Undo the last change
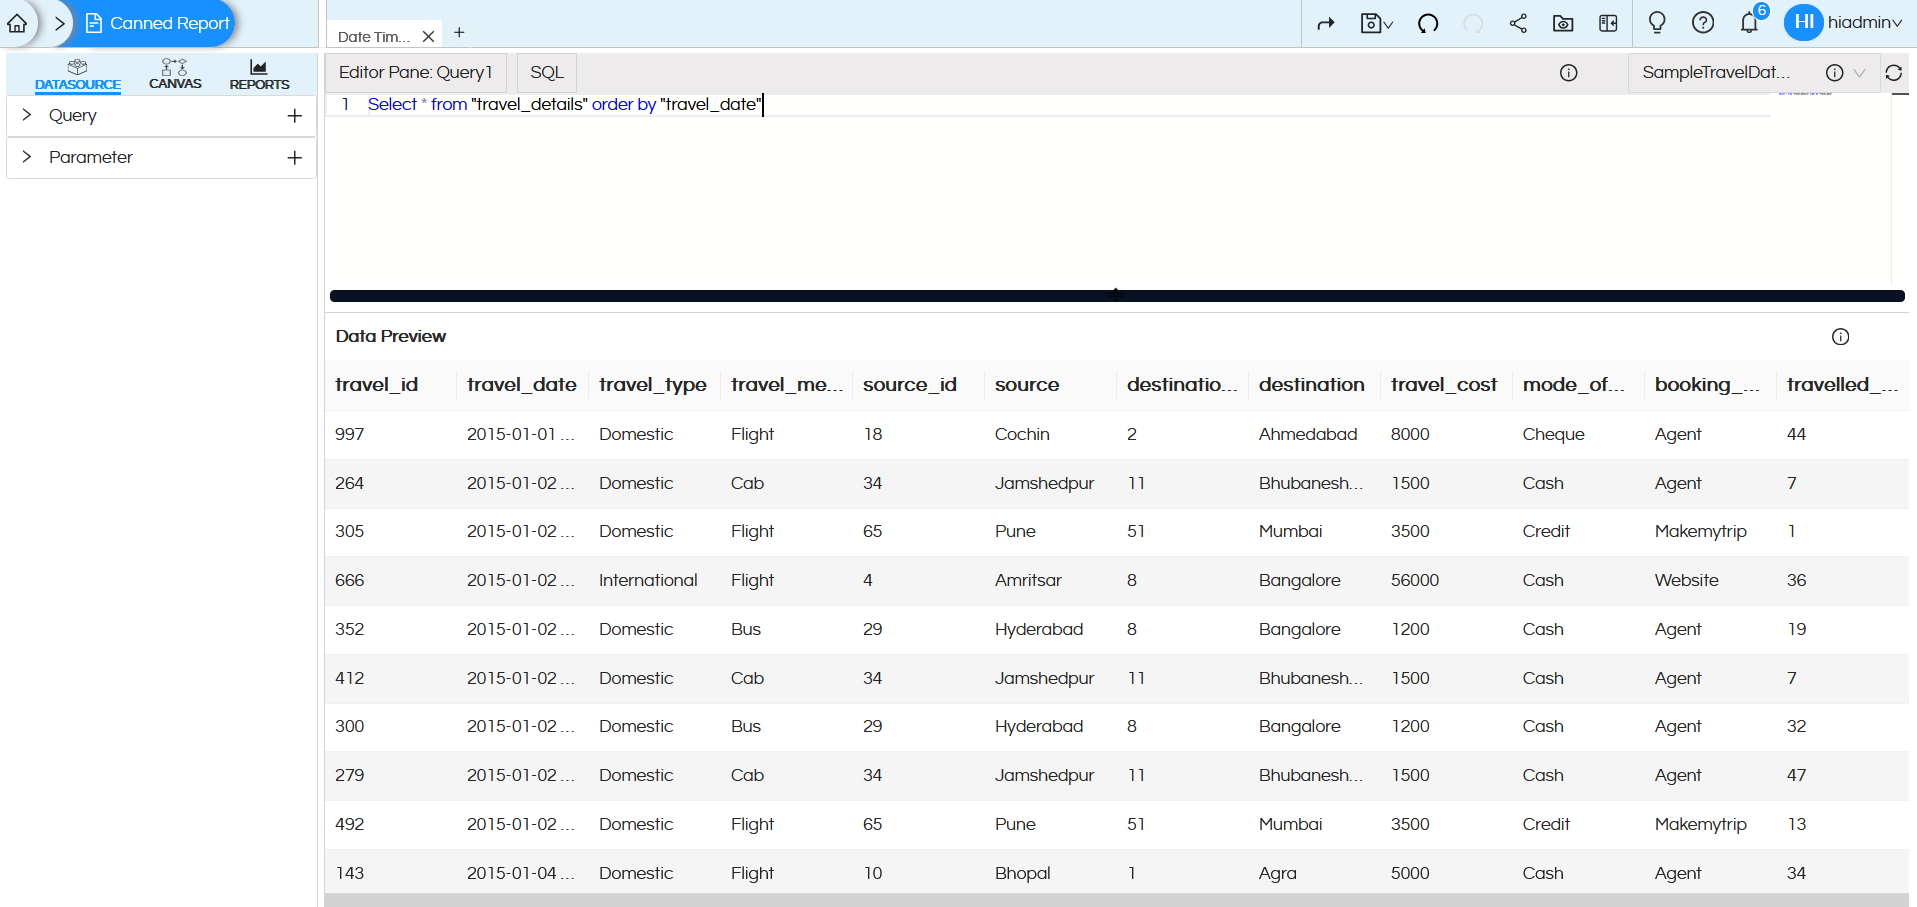Viewport: 1917px width, 907px height. point(1428,22)
